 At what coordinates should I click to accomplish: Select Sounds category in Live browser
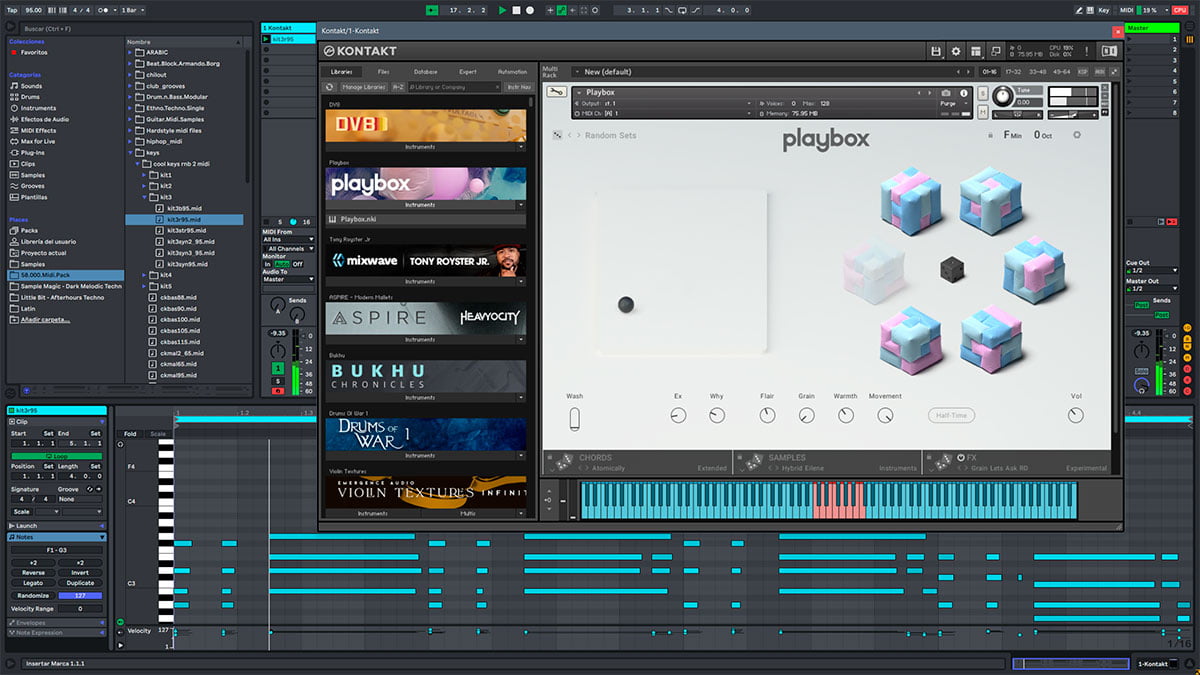(x=32, y=86)
